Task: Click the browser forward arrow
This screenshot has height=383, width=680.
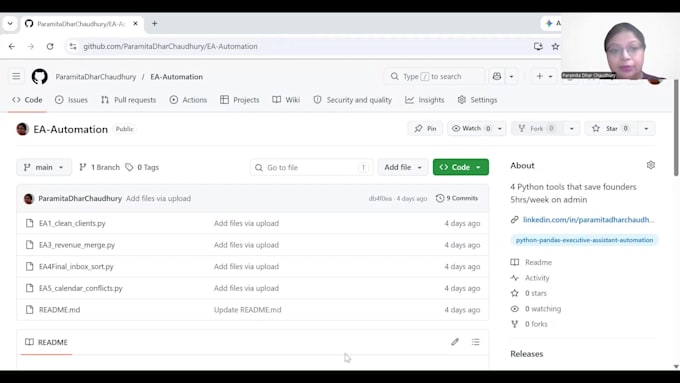Action: [30, 46]
